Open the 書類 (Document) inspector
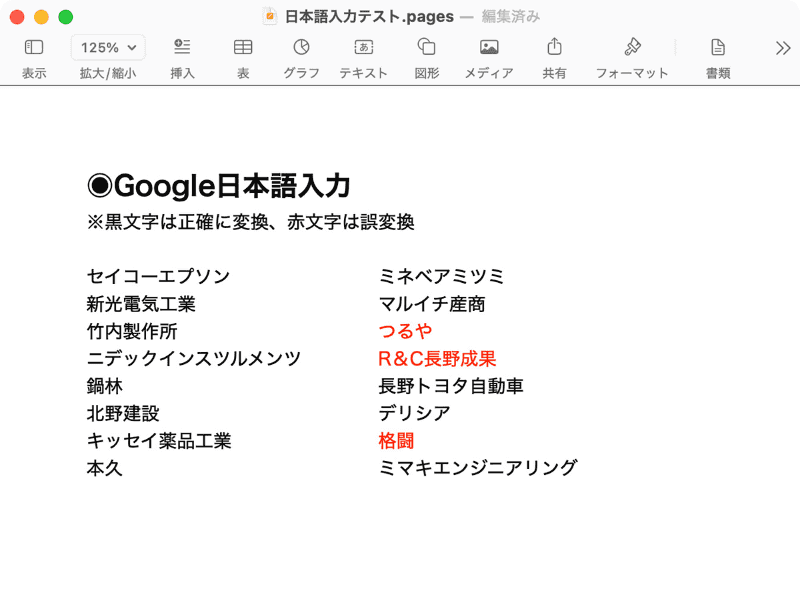The width and height of the screenshot is (800, 607). pos(718,47)
